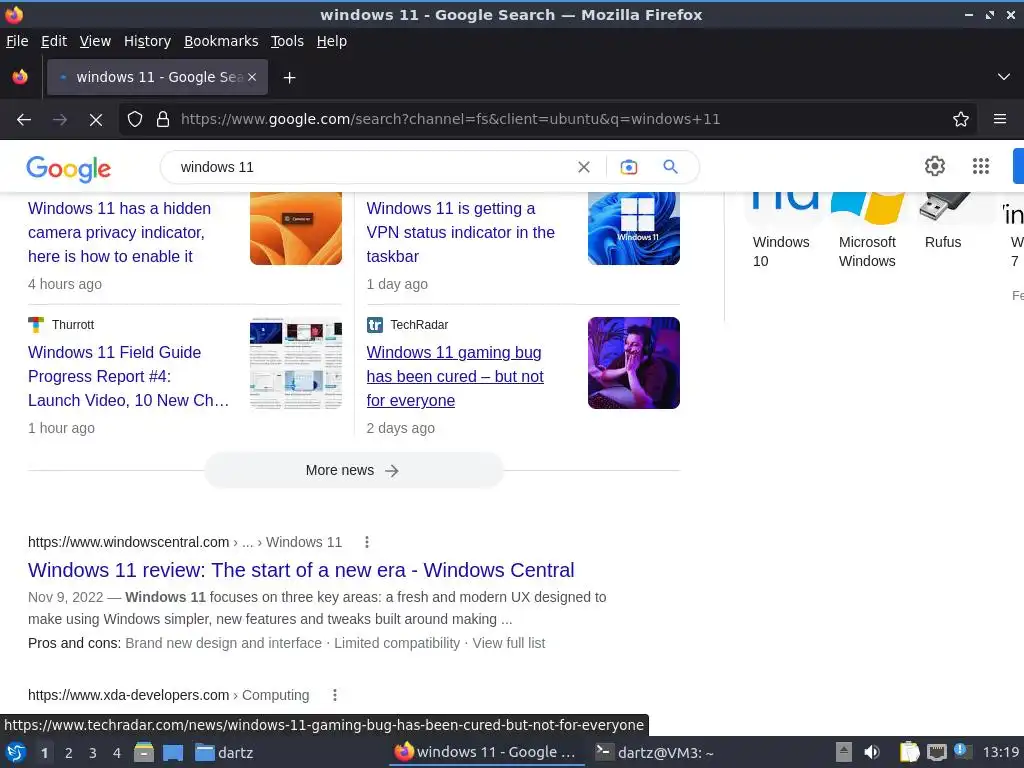This screenshot has width=1024, height=768.
Task: Open the VPN status indicator article
Action: [x=460, y=232]
